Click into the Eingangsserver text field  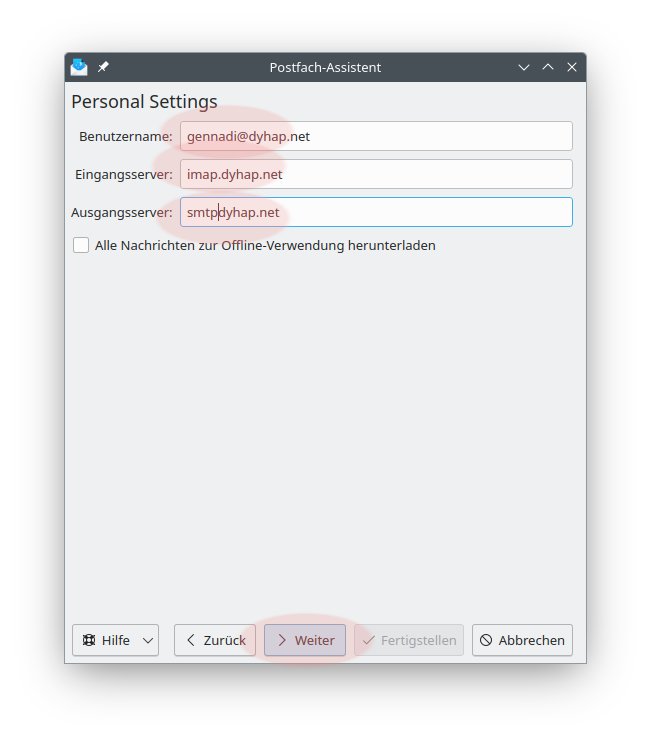coord(376,174)
